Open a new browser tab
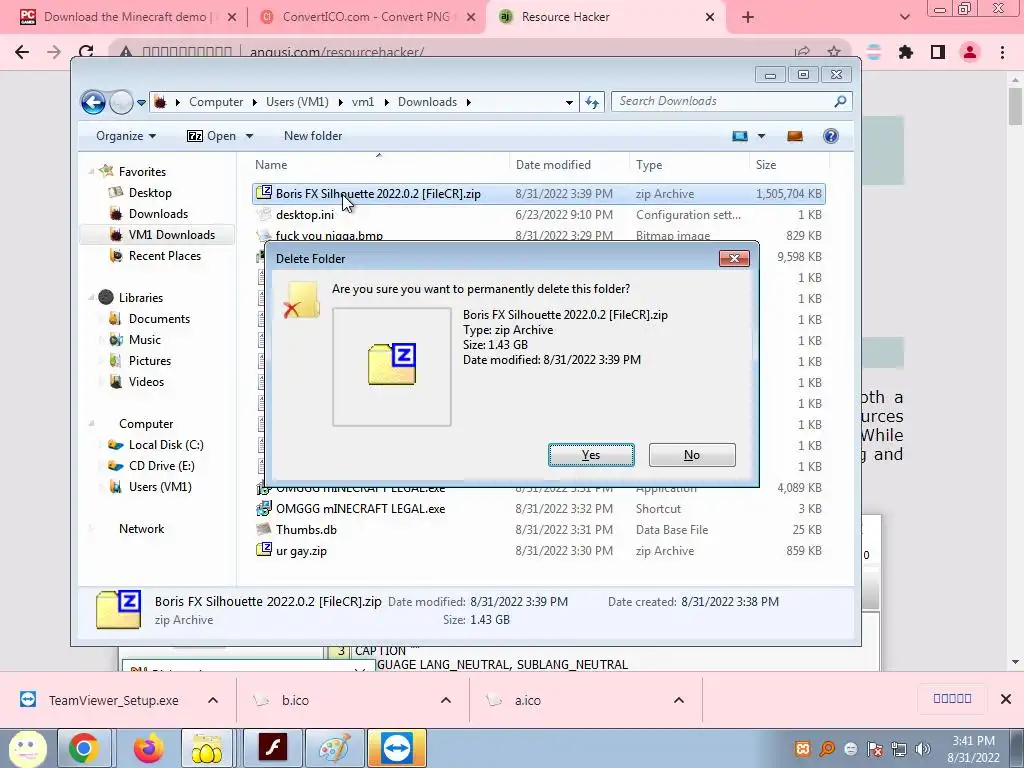1024x768 pixels. point(748,18)
